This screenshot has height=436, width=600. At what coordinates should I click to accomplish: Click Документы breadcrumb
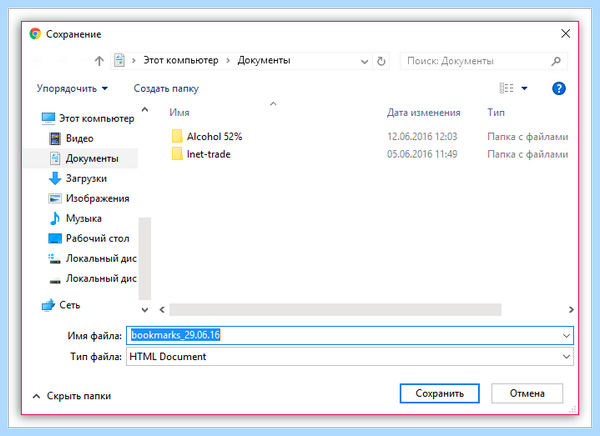click(264, 60)
